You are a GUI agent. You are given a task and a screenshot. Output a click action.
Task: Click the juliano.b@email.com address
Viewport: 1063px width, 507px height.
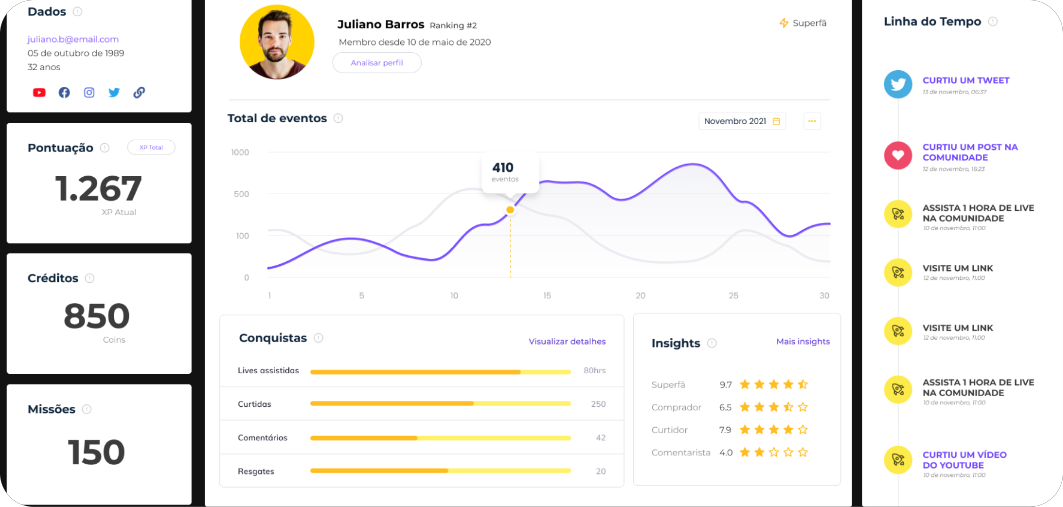[x=73, y=39]
